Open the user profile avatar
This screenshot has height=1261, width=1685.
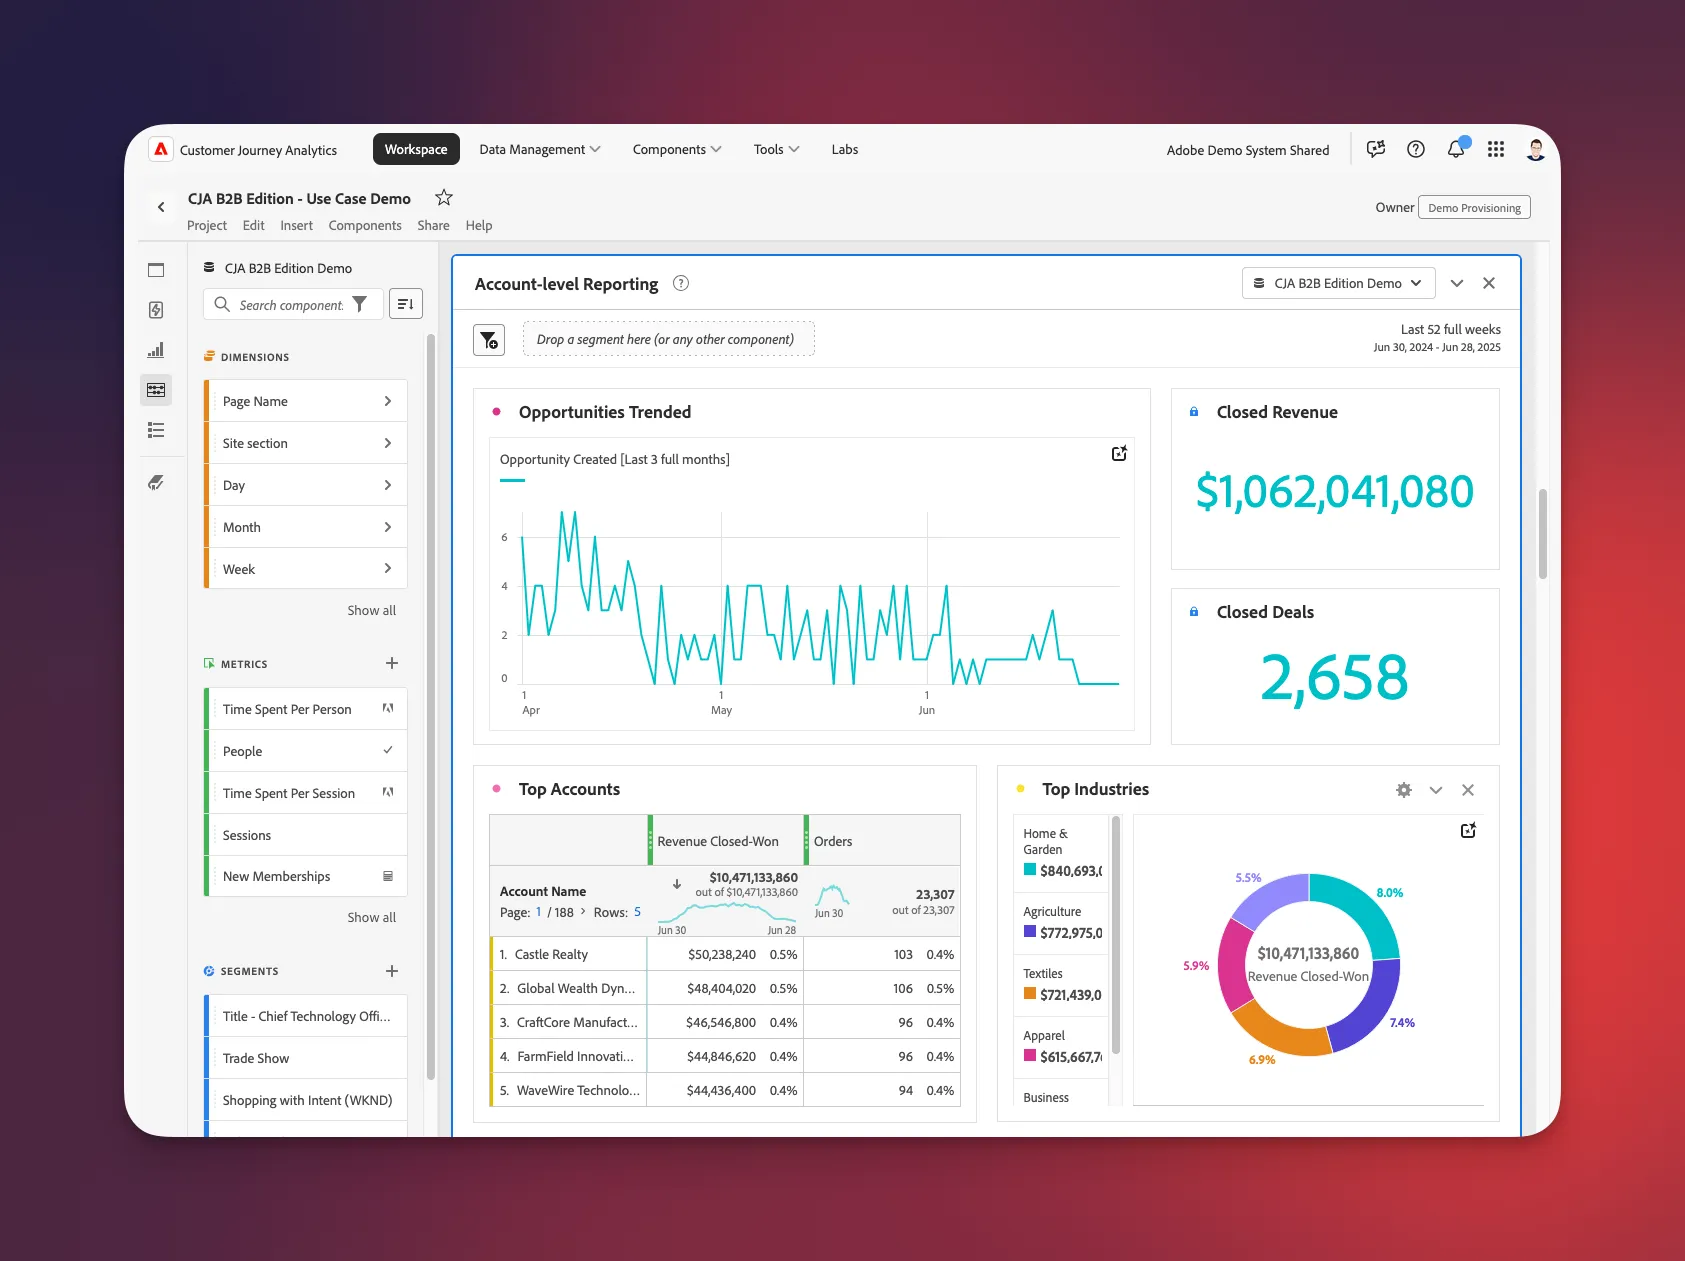click(x=1536, y=149)
